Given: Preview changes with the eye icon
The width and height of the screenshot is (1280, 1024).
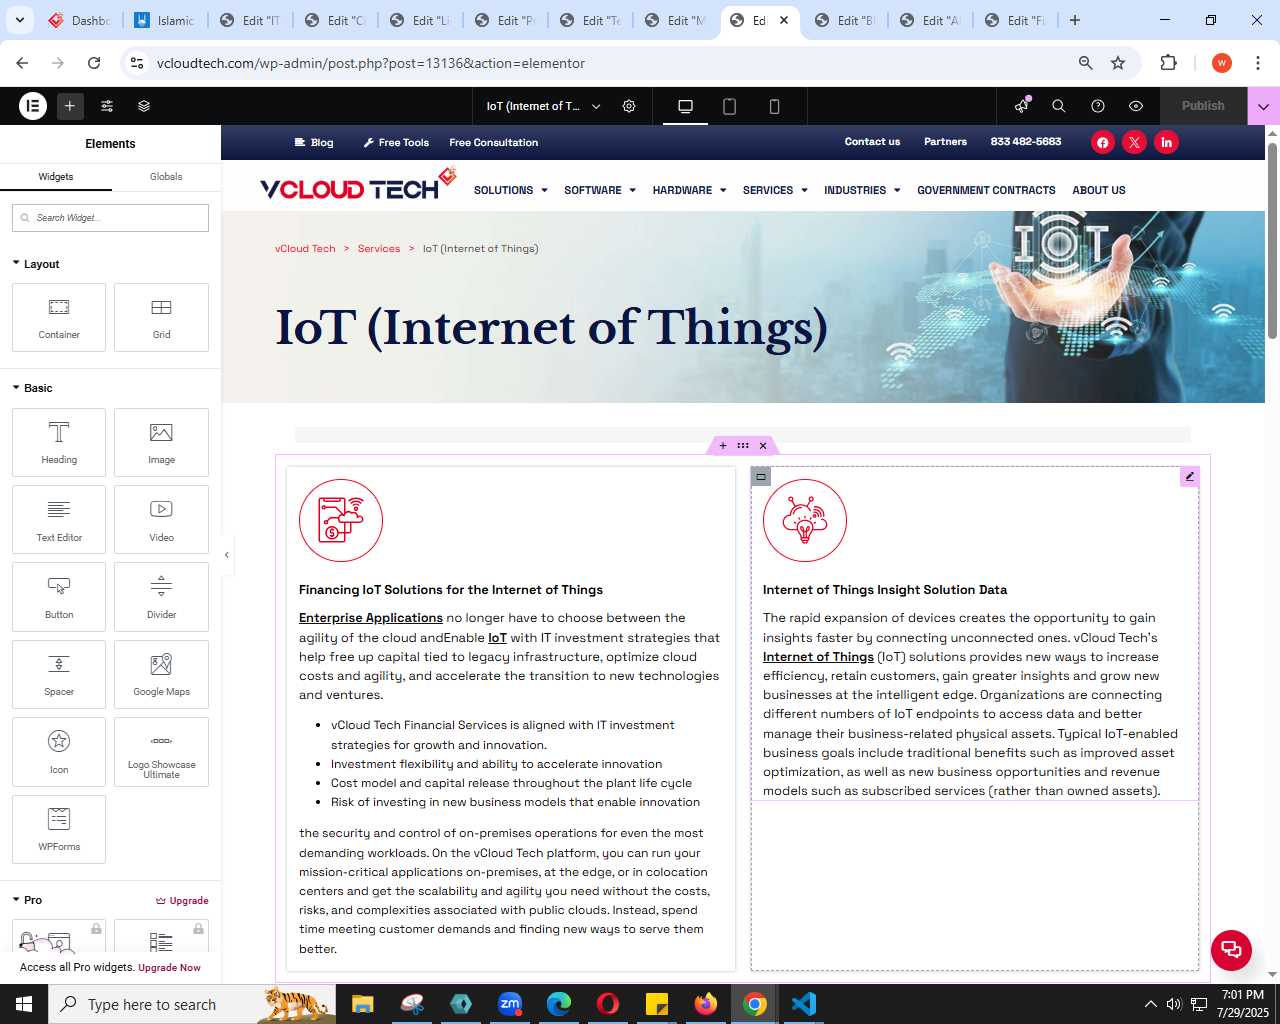Looking at the screenshot, I should click(1136, 106).
